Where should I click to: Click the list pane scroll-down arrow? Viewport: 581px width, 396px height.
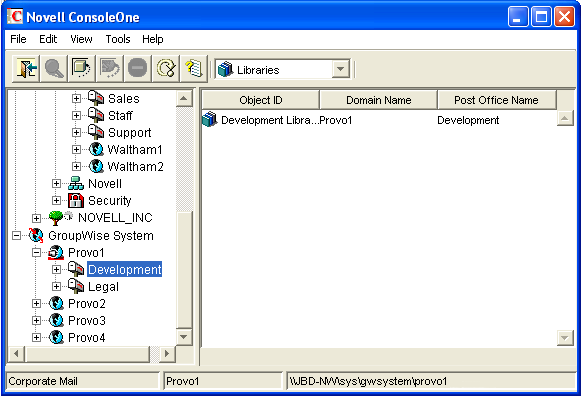click(565, 337)
